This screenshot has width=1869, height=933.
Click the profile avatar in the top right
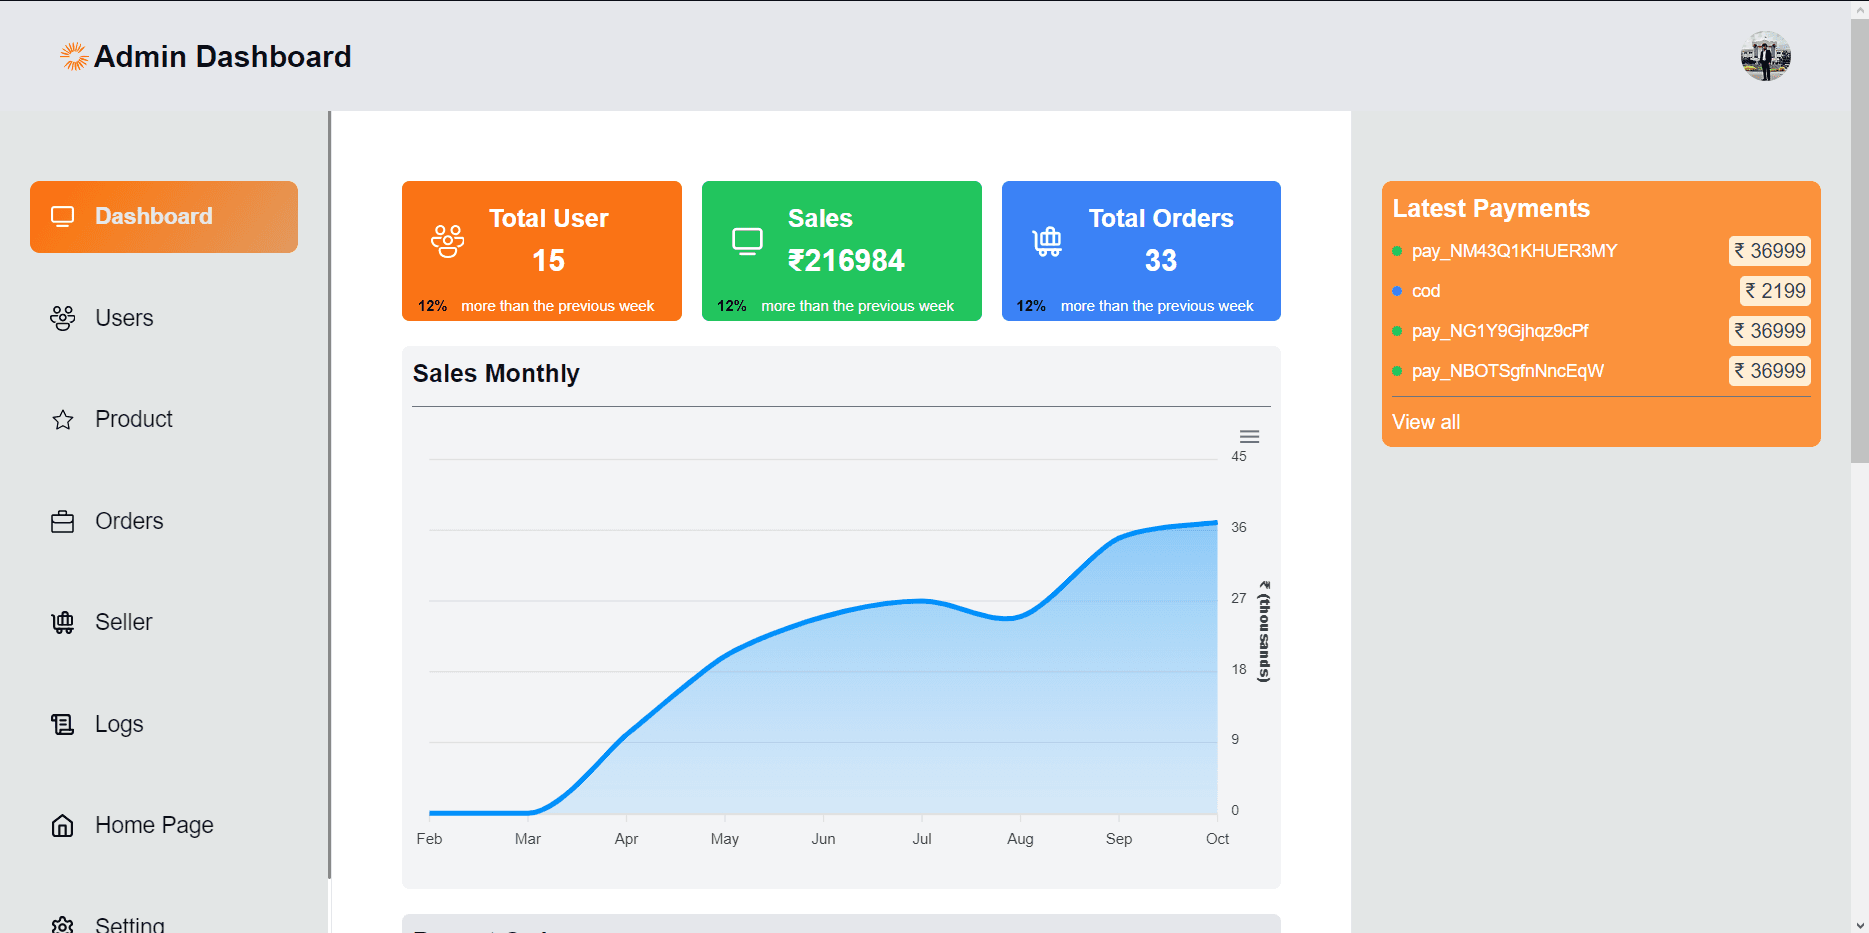point(1765,56)
